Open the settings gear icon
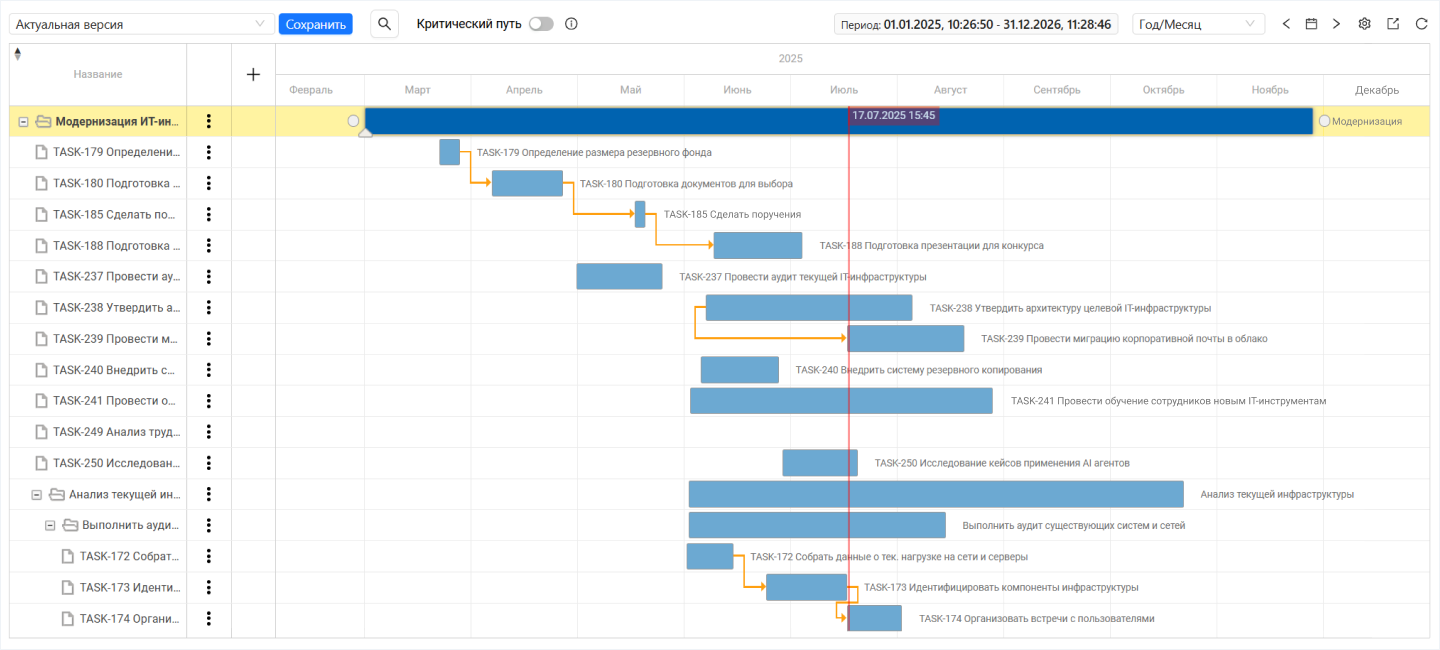The height and width of the screenshot is (650, 1440). (1364, 24)
